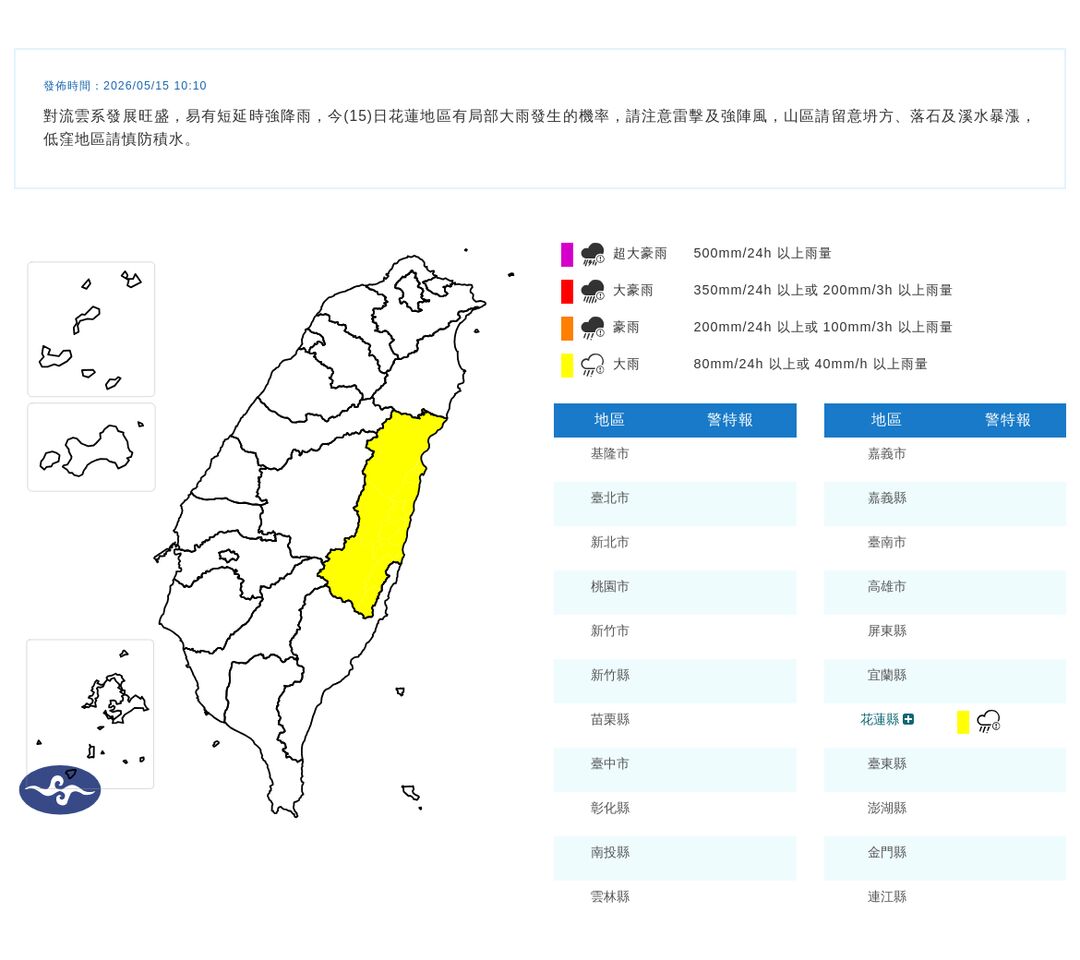Expand 花蓮縣 with the plus icon

908,719
